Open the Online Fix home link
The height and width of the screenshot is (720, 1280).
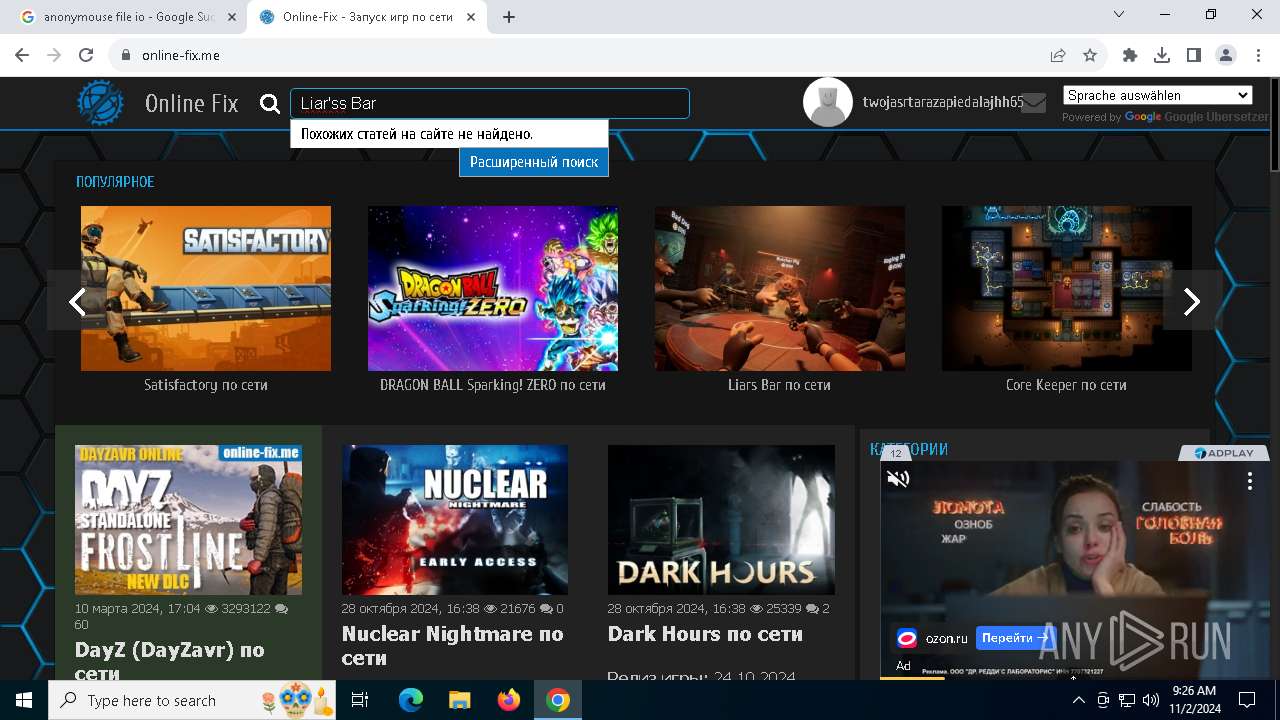tap(192, 103)
